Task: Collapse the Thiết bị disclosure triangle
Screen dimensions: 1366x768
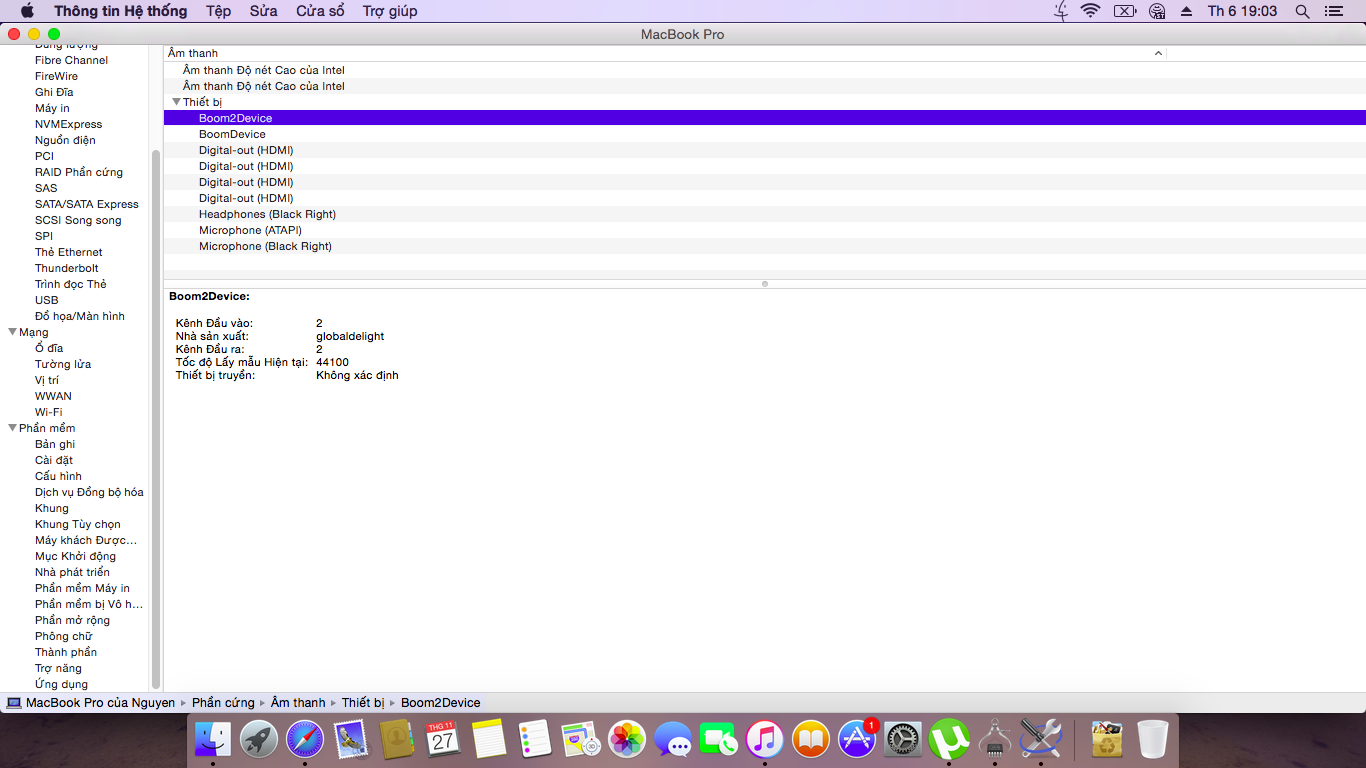Action: [x=176, y=102]
